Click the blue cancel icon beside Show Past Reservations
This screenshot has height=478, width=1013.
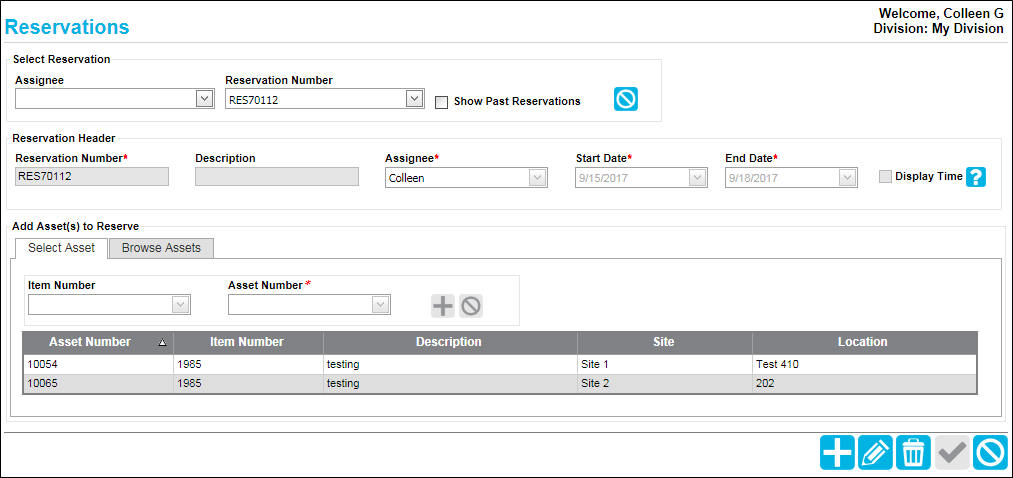pos(625,99)
